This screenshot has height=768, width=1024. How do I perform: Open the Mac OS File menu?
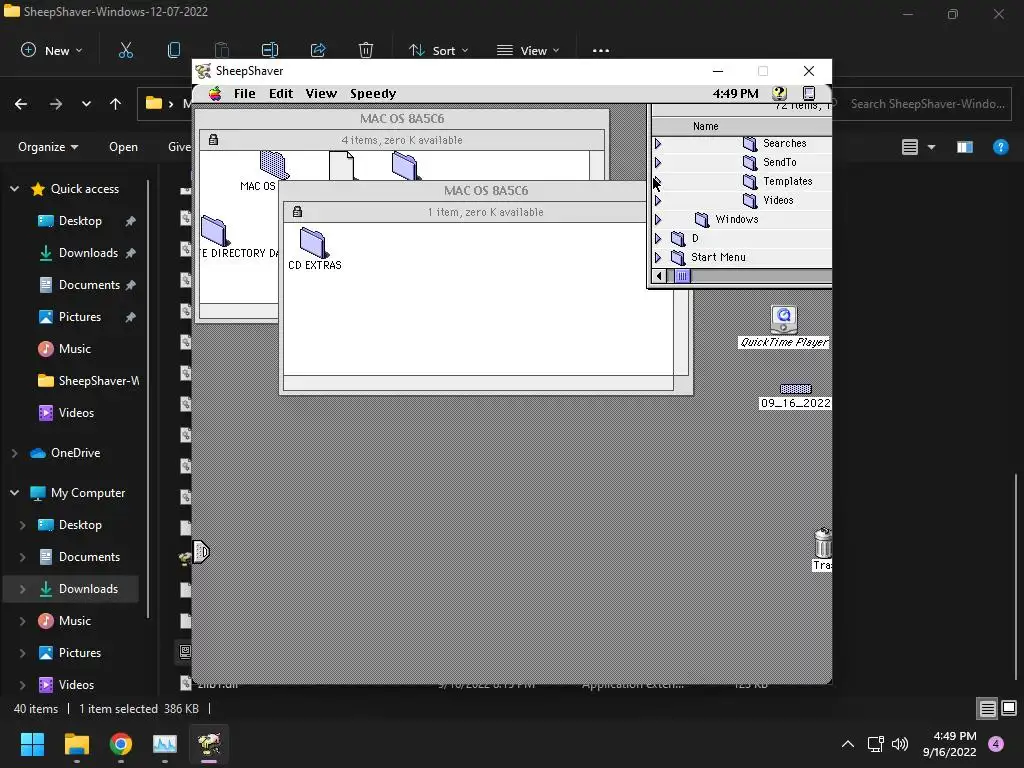[x=245, y=93]
